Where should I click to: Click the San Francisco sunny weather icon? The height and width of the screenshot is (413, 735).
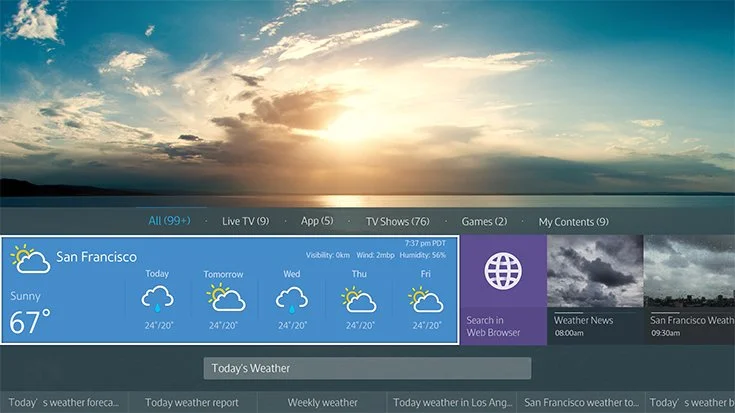point(30,258)
